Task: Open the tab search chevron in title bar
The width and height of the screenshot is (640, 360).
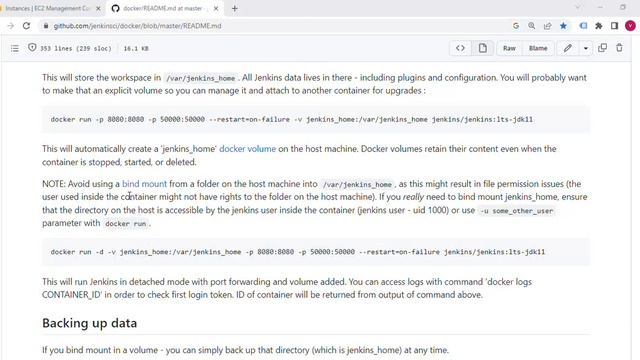Action: coord(578,7)
